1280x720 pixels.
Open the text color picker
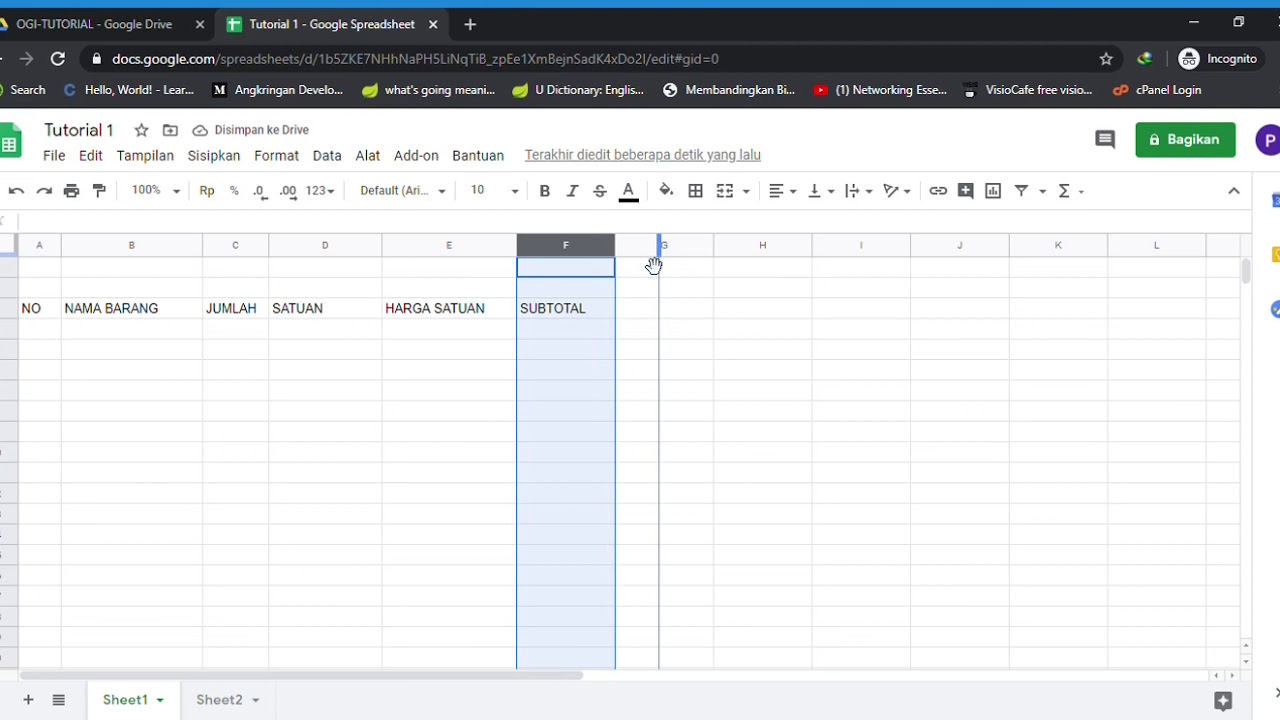point(629,191)
